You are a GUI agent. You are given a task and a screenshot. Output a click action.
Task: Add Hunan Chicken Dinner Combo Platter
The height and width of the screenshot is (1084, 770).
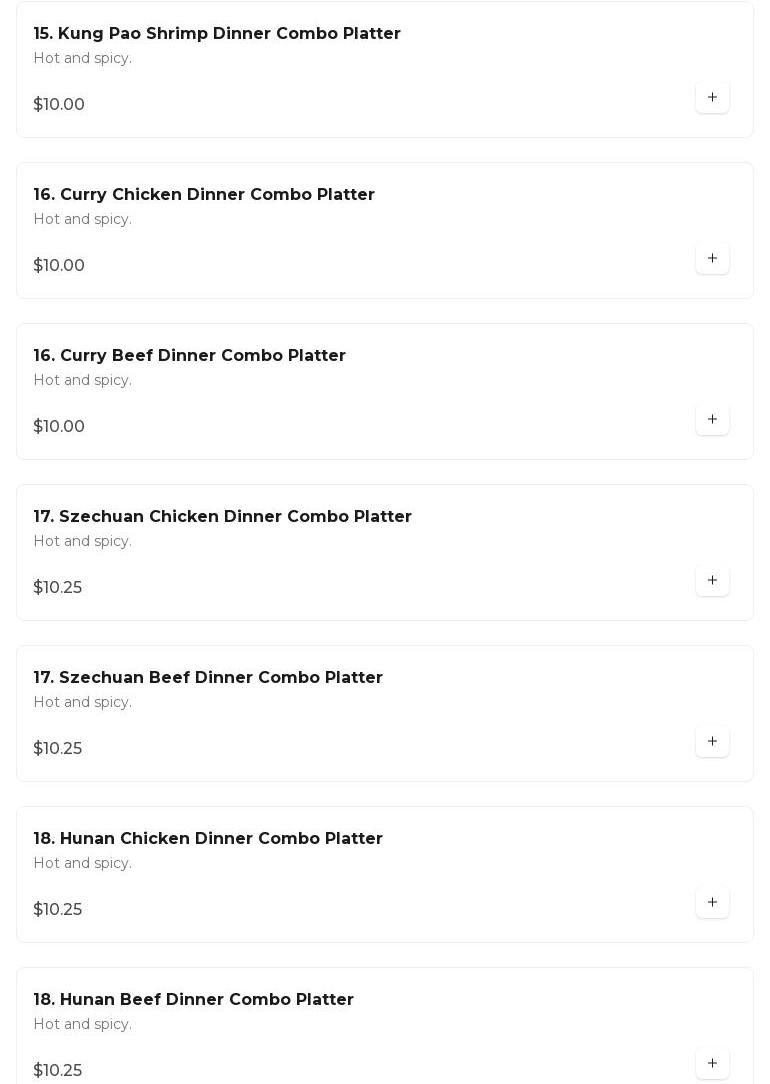712,902
